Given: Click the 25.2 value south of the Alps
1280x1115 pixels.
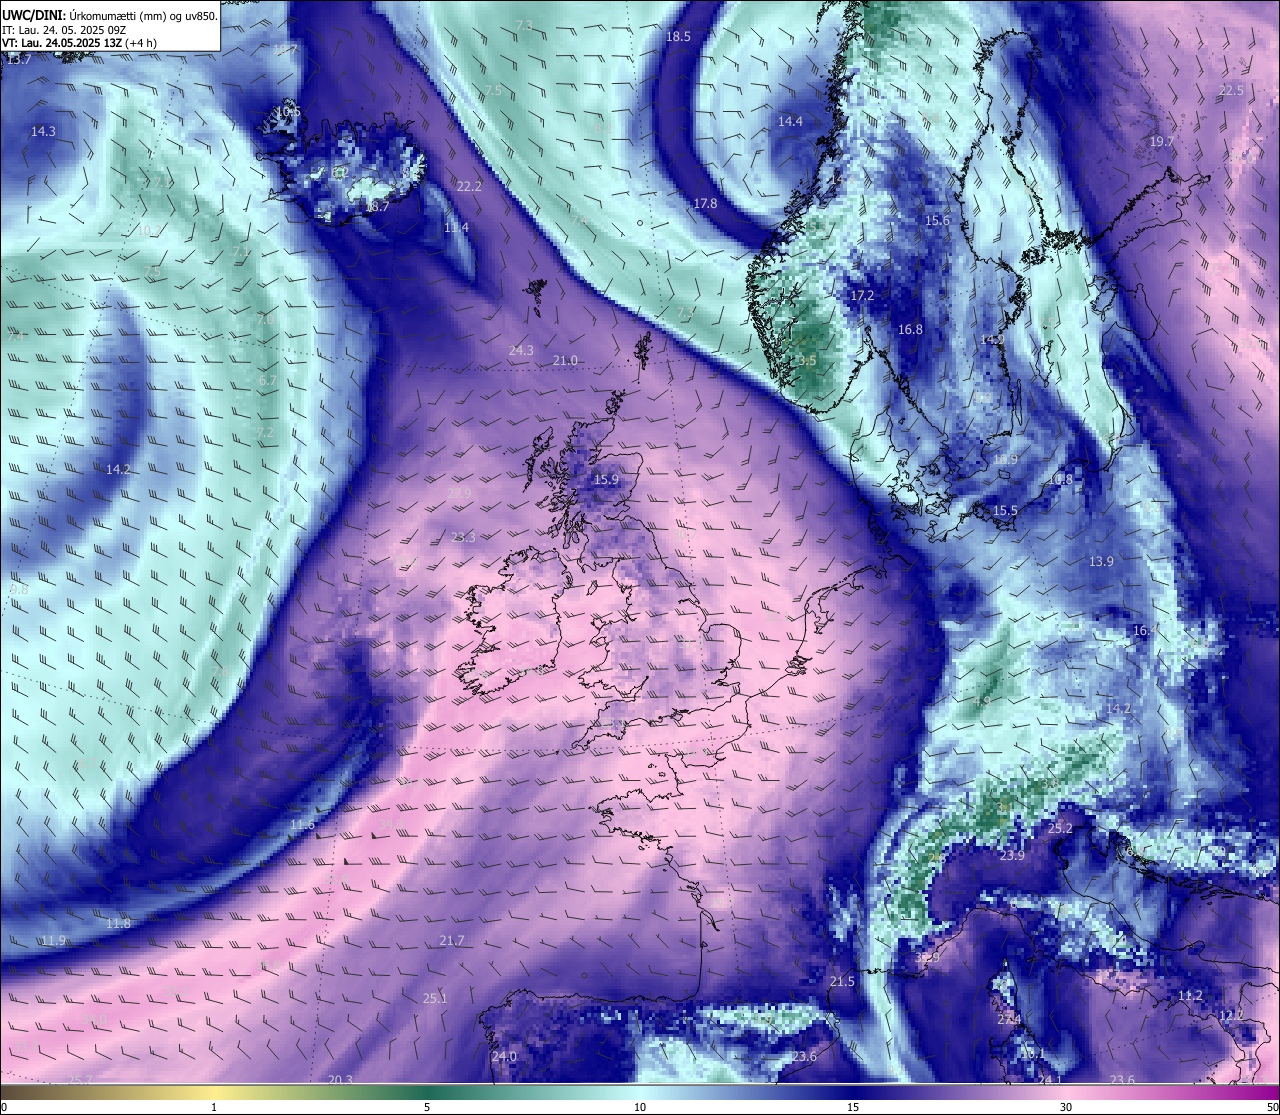Looking at the screenshot, I should [x=1060, y=828].
